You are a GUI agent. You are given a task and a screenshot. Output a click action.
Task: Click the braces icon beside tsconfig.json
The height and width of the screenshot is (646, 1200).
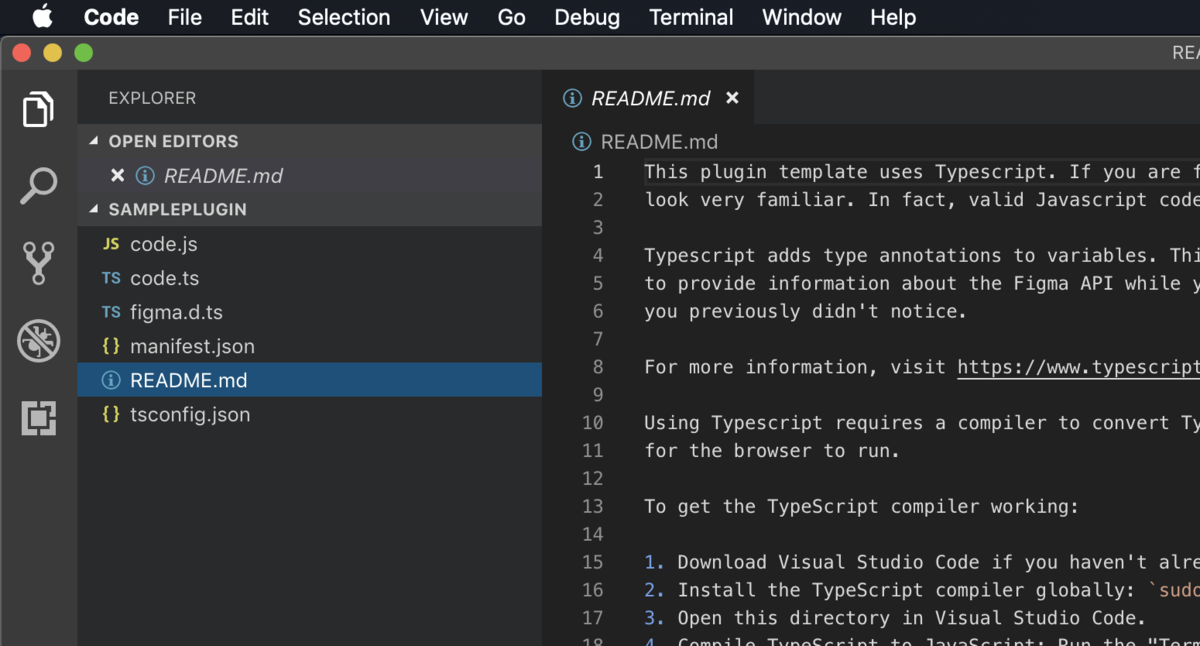point(111,414)
